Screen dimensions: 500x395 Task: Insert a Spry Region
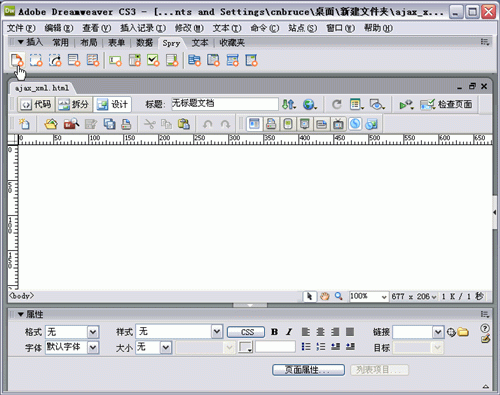pos(36,60)
